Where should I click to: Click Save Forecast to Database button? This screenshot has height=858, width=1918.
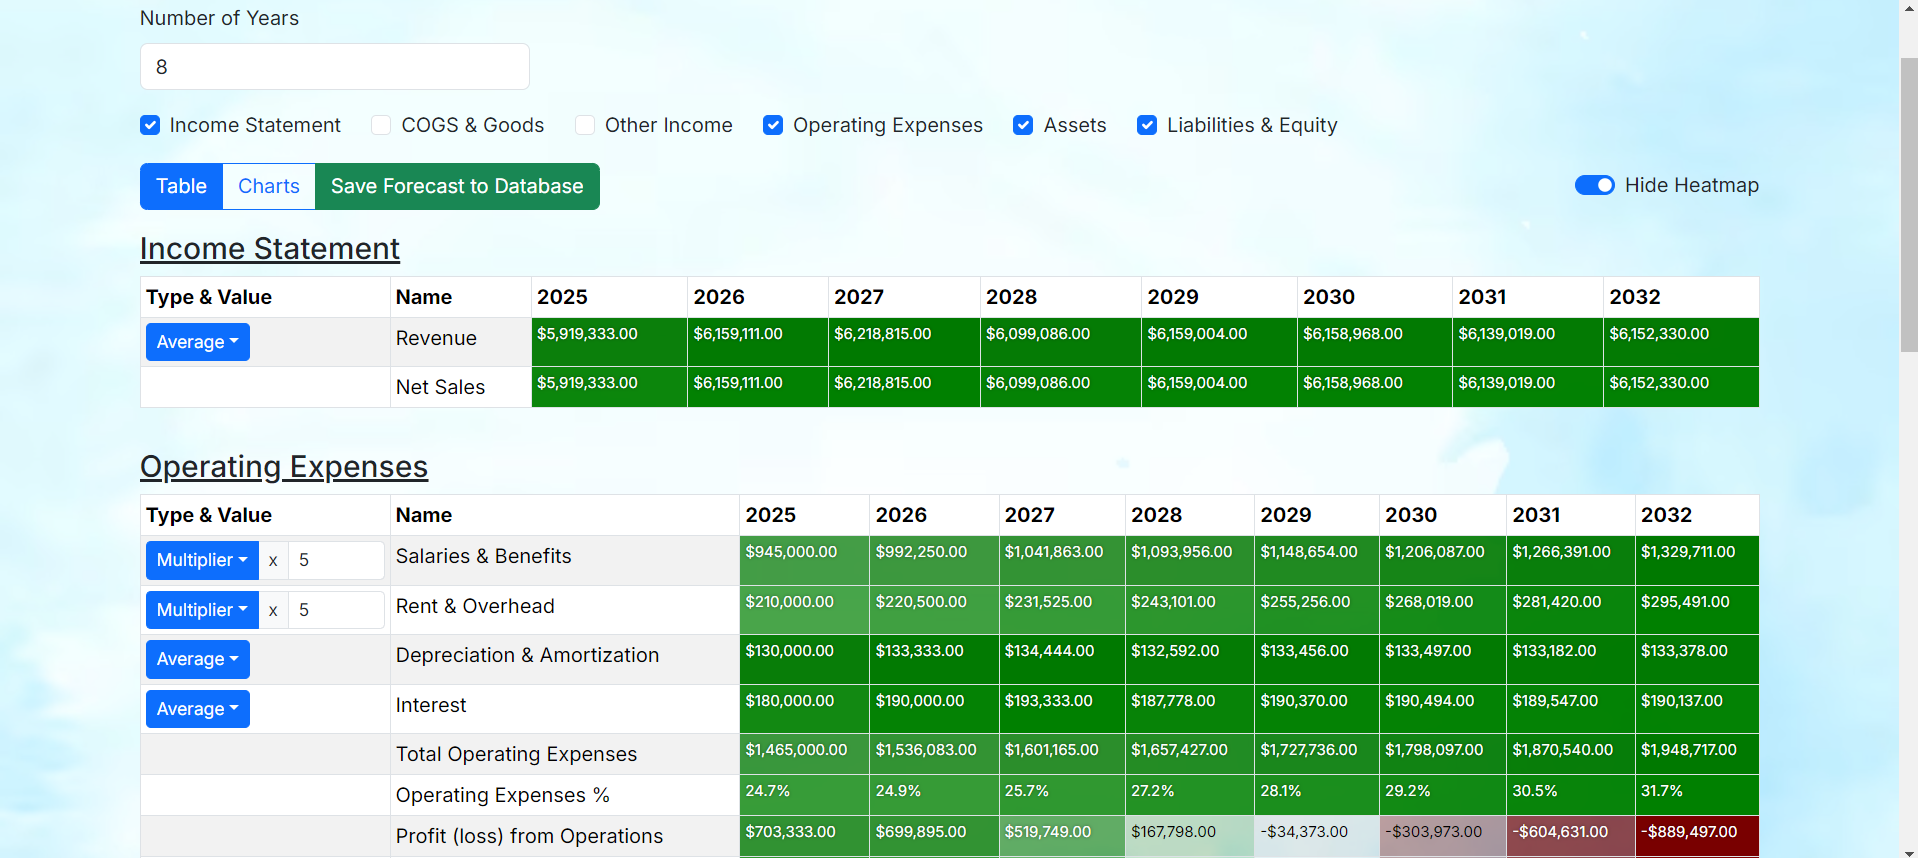[457, 186]
